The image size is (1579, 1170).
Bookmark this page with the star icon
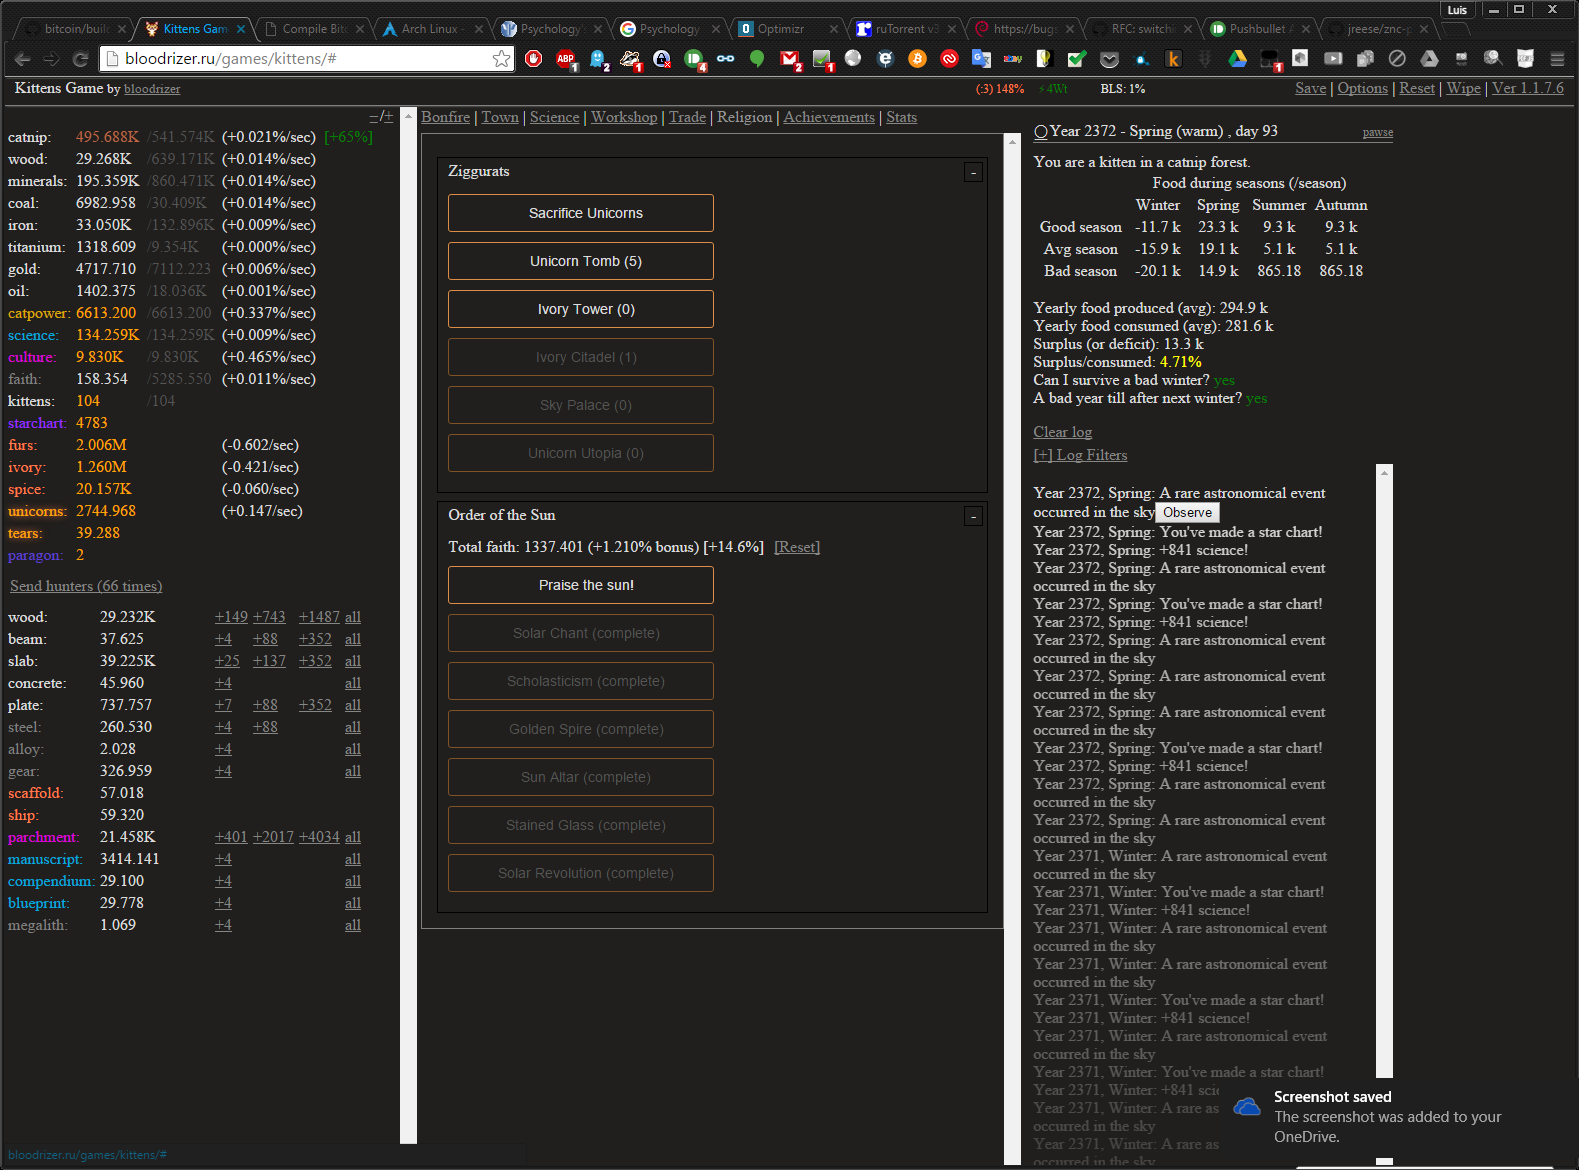click(501, 59)
